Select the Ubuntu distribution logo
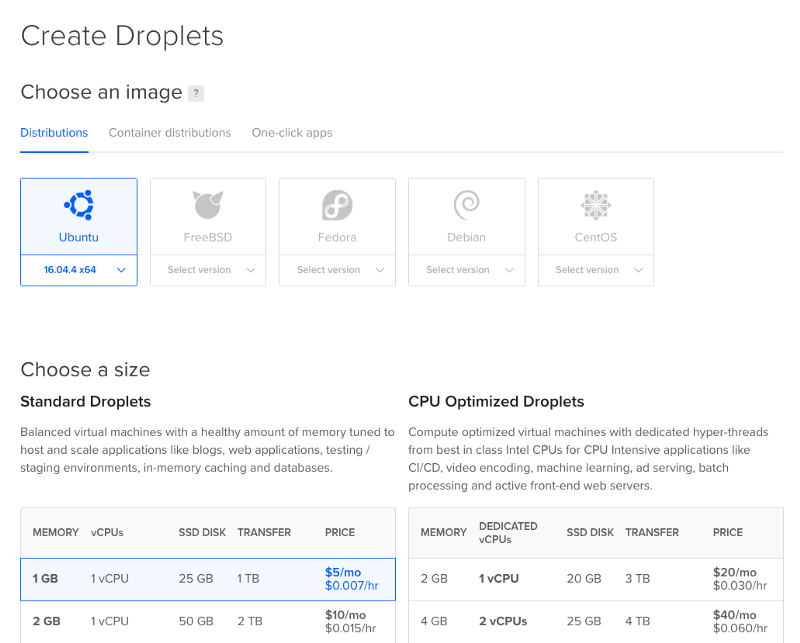The width and height of the screenshot is (800, 643). click(79, 205)
